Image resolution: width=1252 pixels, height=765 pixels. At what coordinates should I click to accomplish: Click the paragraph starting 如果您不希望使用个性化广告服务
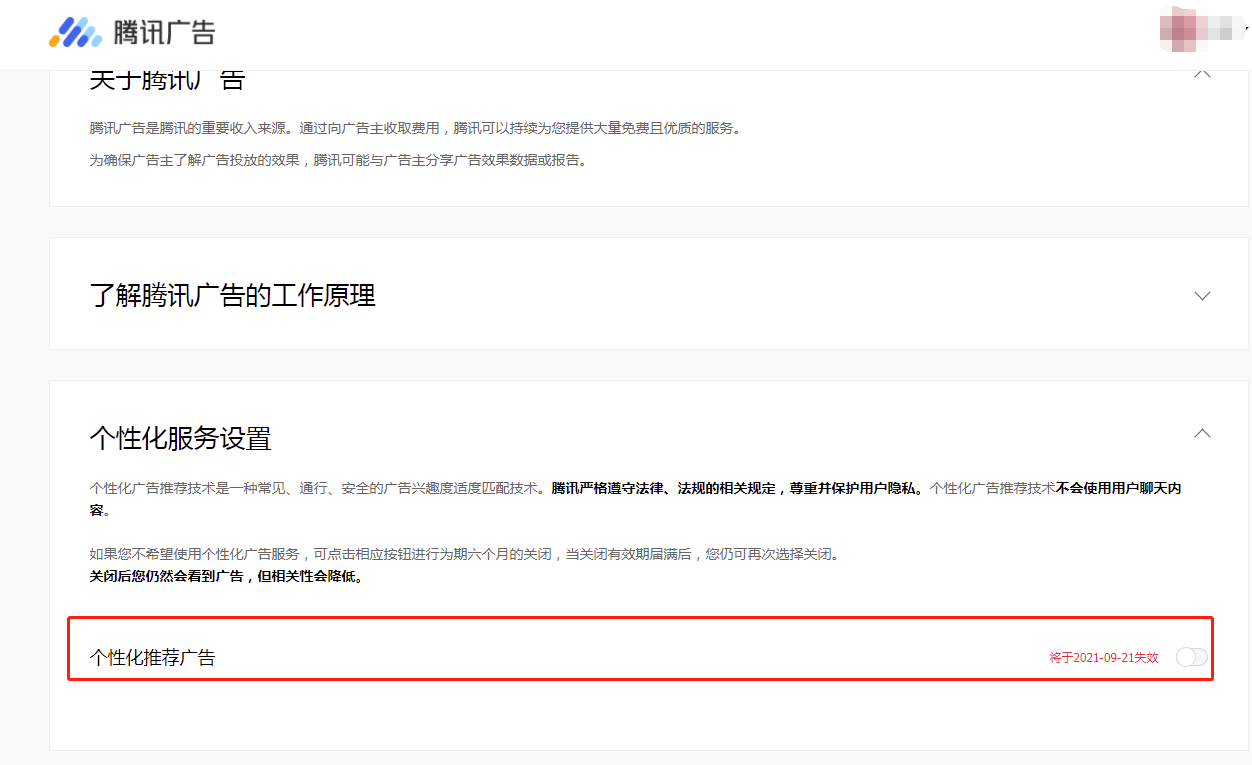pyautogui.click(x=464, y=553)
